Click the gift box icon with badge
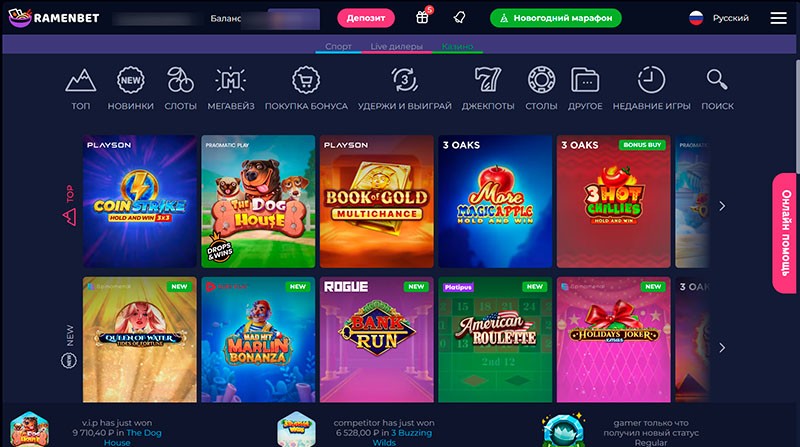The image size is (800, 447). 423,17
